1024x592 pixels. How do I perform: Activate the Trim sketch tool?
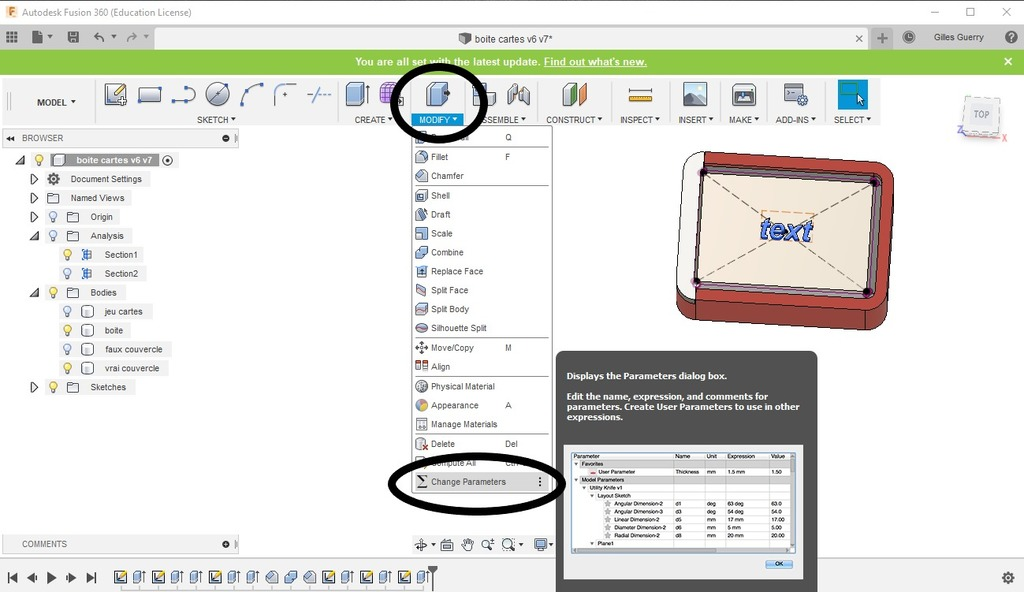[319, 95]
